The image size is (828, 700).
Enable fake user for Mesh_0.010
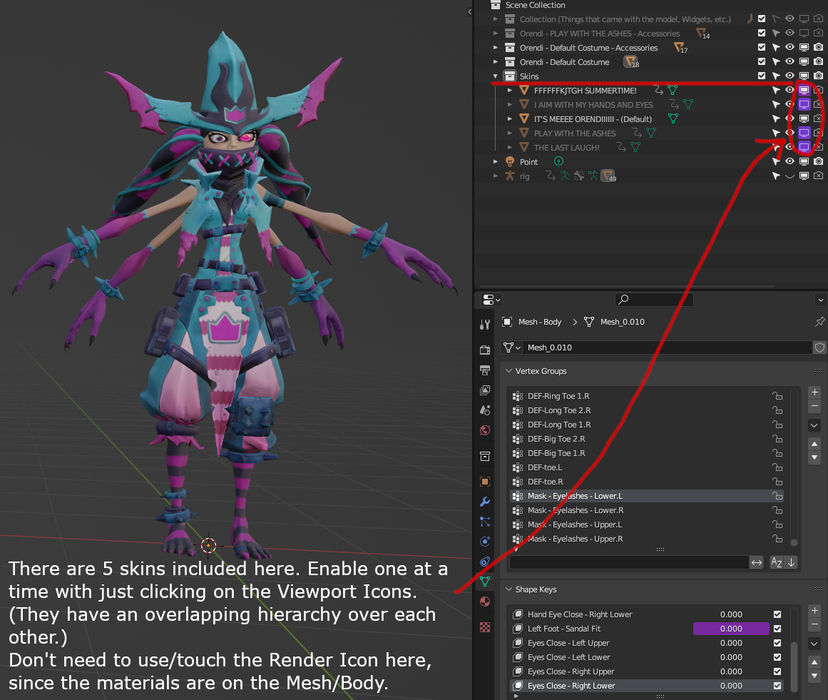click(820, 347)
